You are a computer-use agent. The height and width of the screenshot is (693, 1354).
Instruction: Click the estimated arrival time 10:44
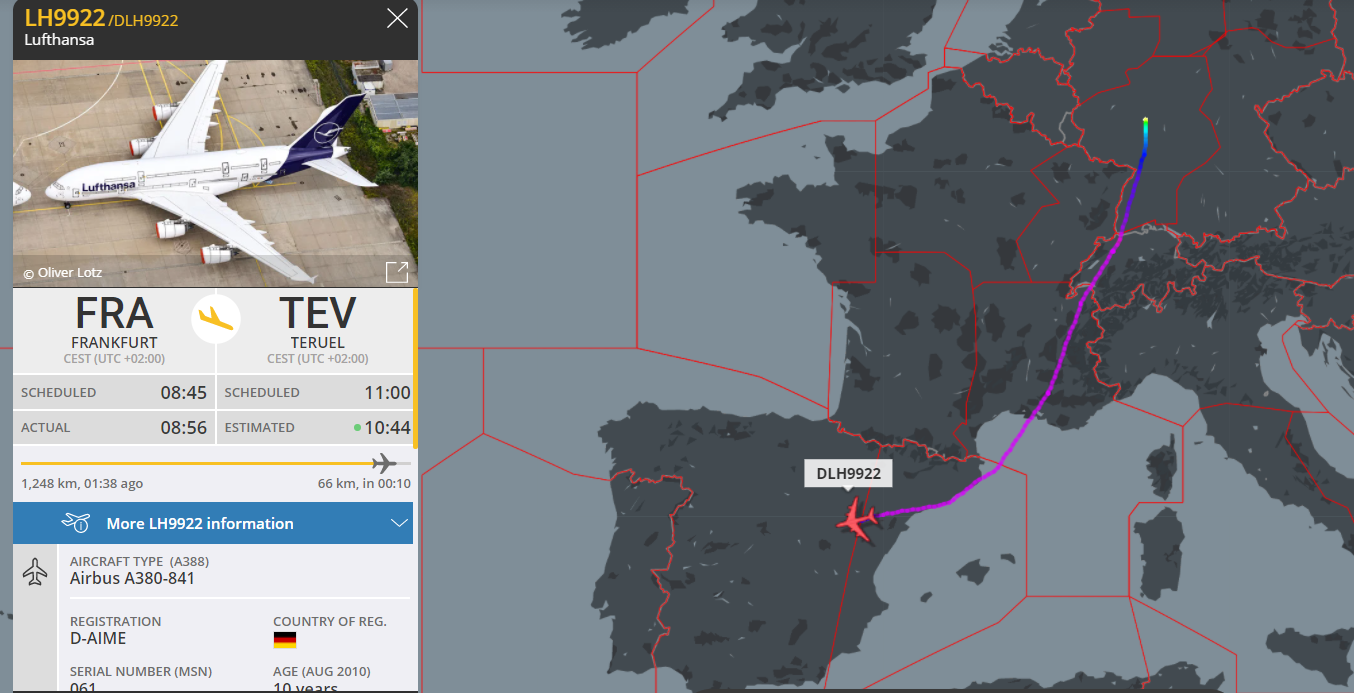(387, 427)
